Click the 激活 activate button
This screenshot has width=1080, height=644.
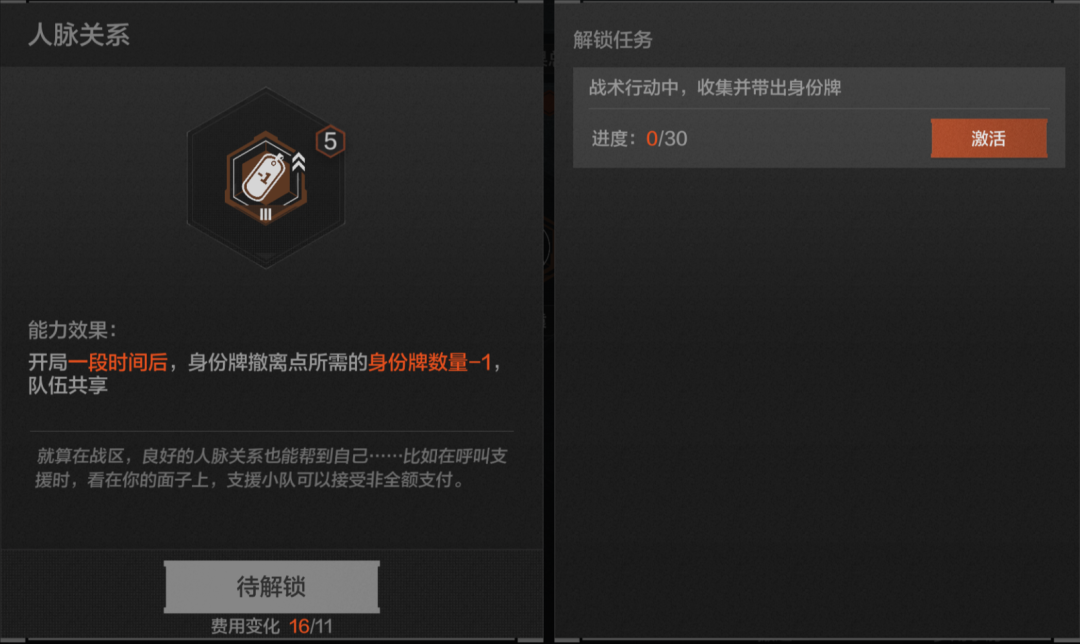(x=988, y=138)
